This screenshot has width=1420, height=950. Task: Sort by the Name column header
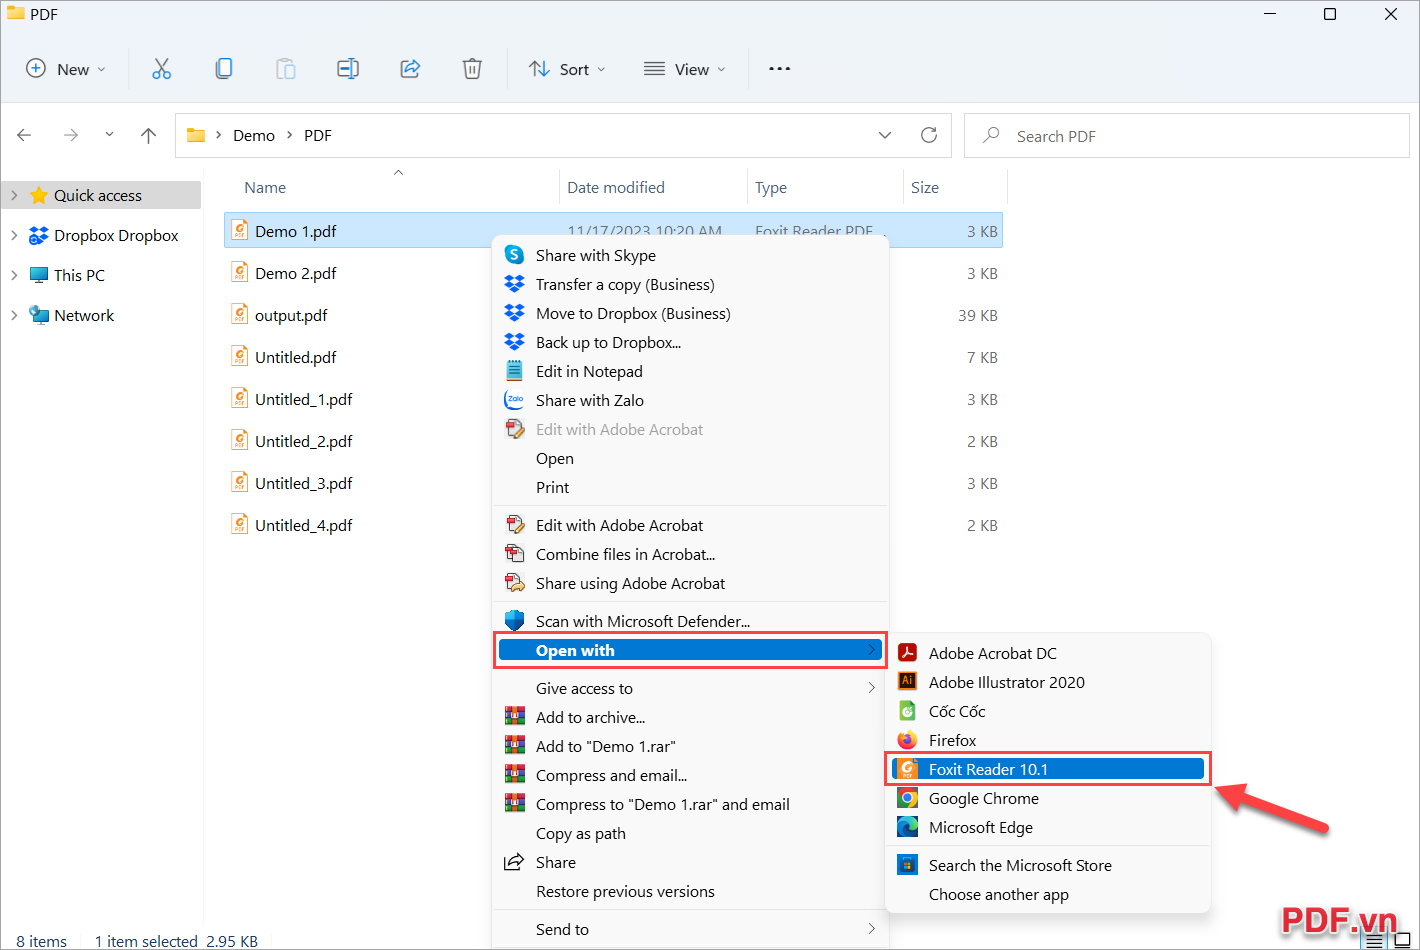265,187
